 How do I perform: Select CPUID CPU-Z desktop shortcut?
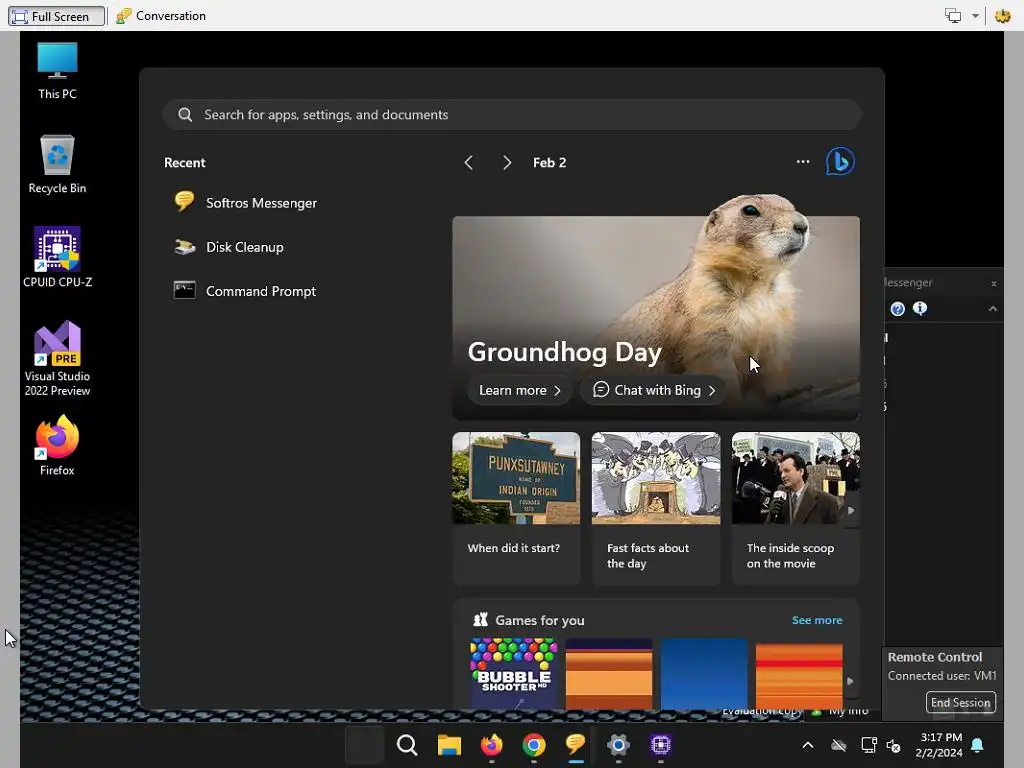click(57, 257)
